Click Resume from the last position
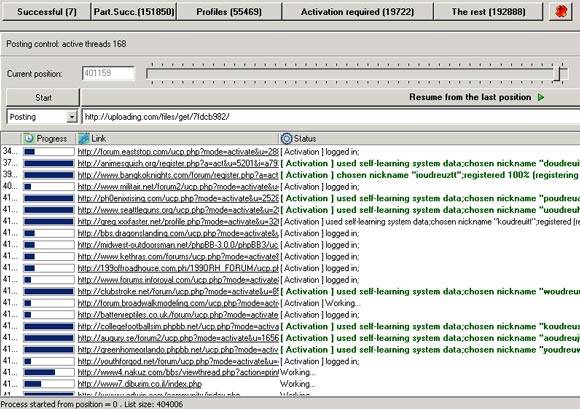Viewport: 580px width, 409px height. [470, 97]
